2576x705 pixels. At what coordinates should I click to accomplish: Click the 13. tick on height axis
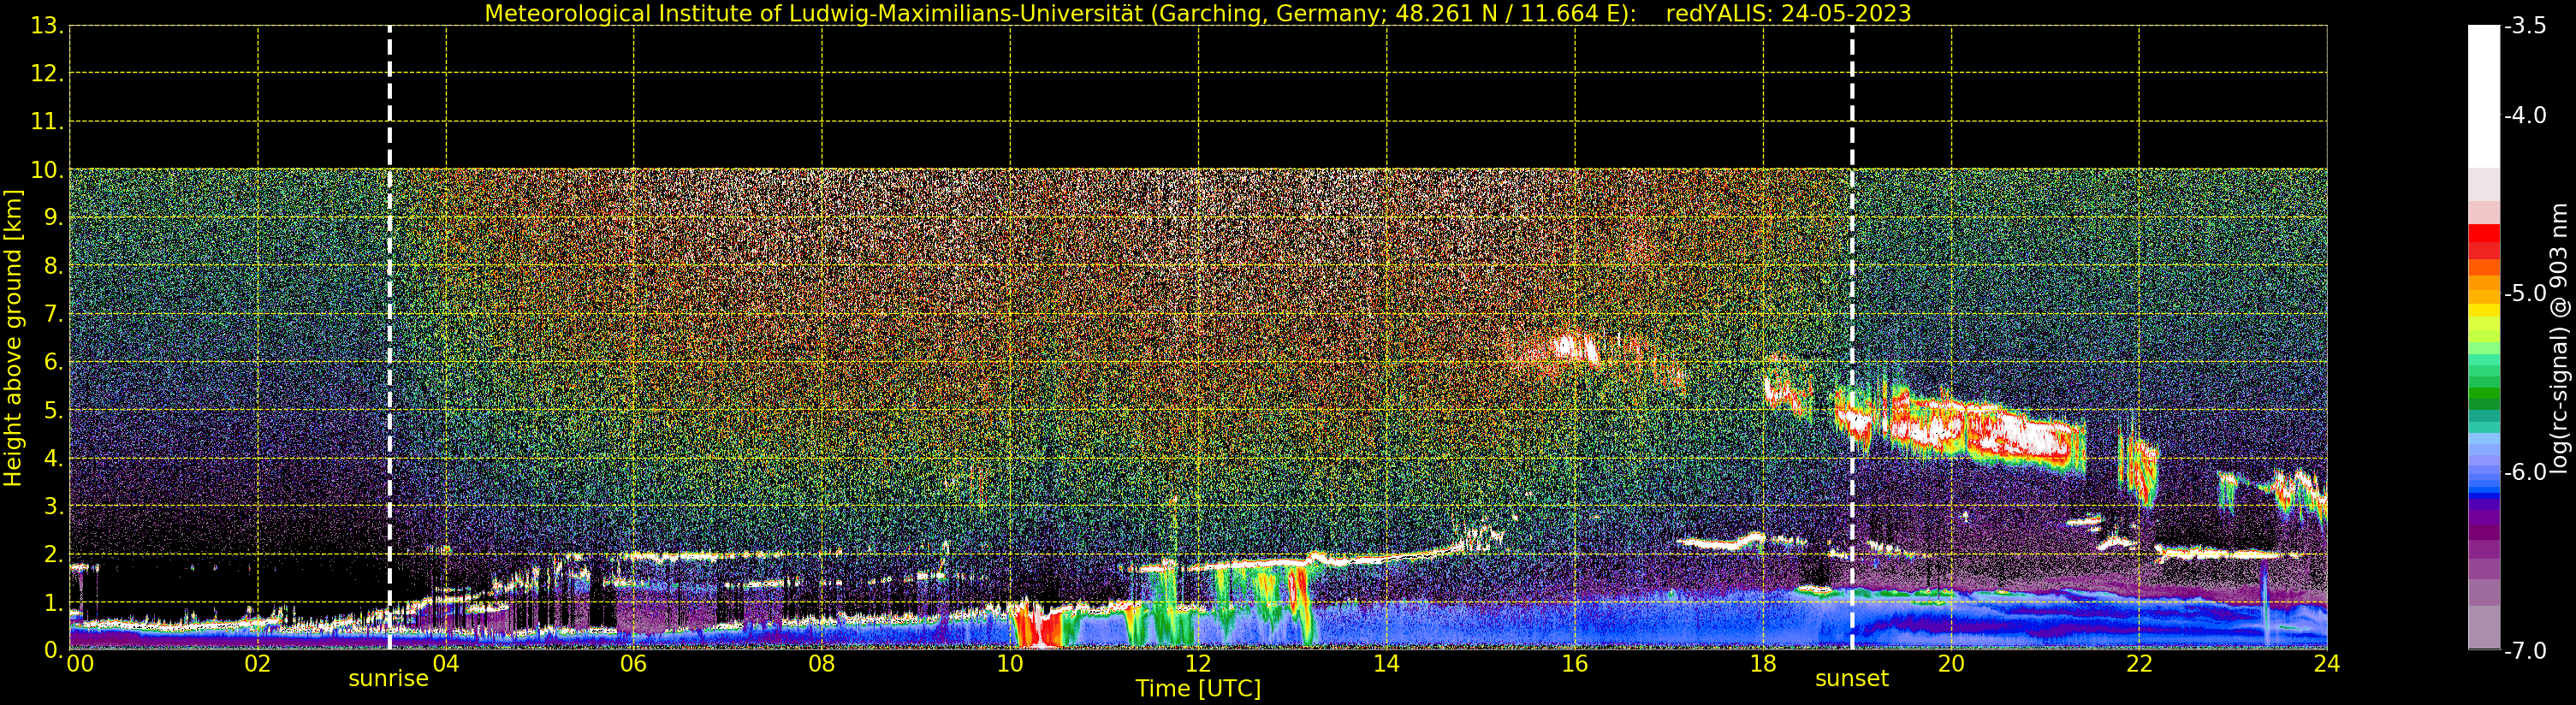[x=46, y=26]
